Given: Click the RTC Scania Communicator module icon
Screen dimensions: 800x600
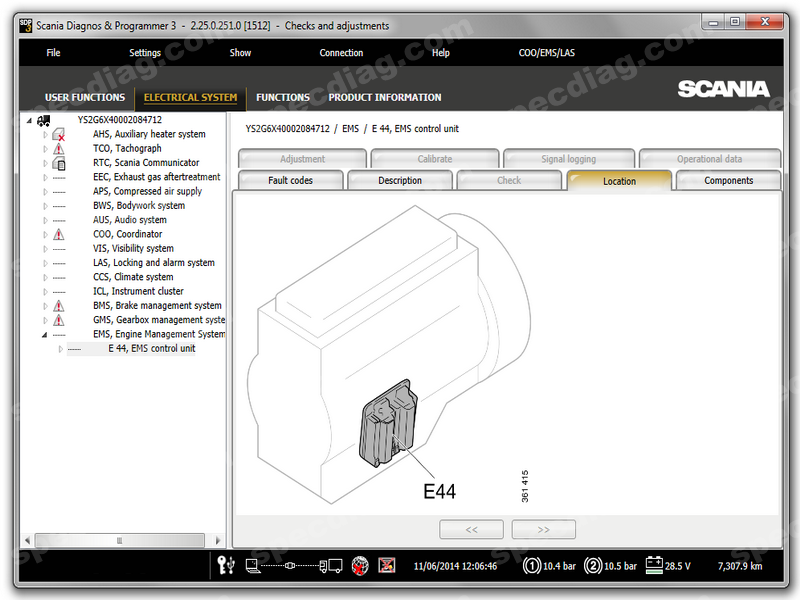Looking at the screenshot, I should pos(59,163).
